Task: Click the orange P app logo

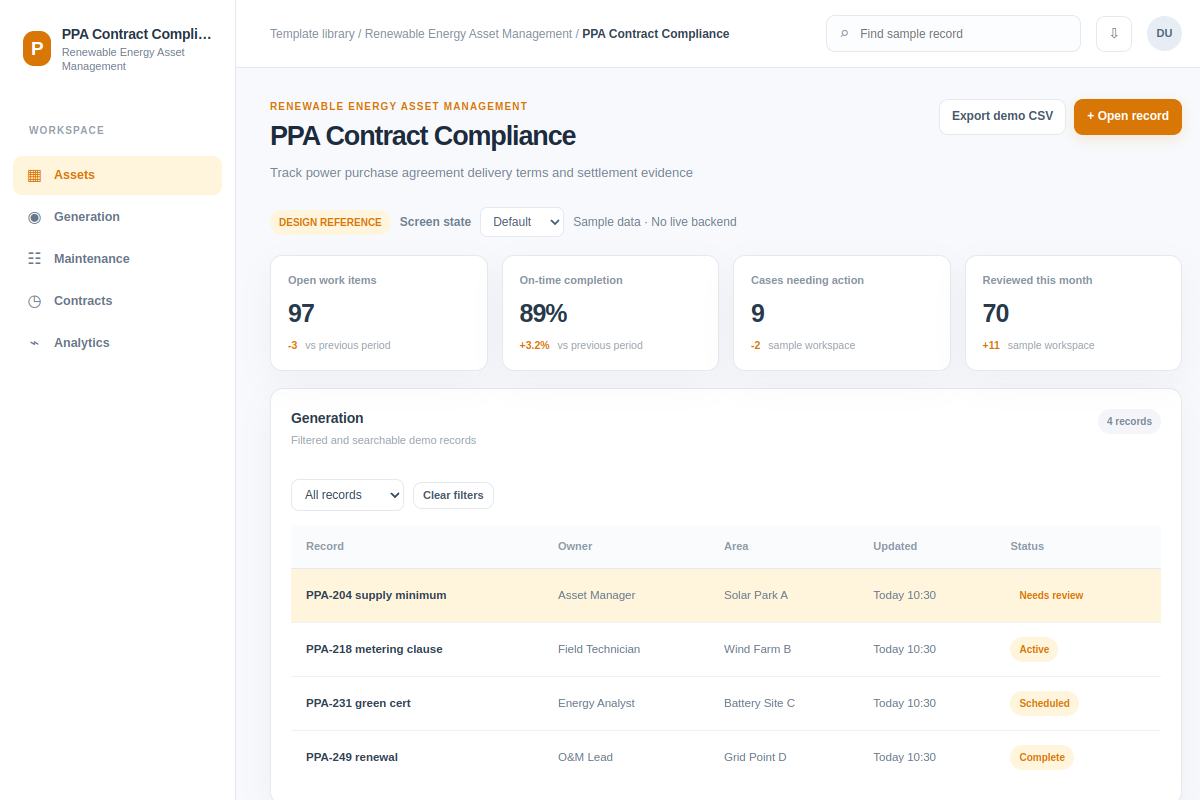Action: [37, 48]
